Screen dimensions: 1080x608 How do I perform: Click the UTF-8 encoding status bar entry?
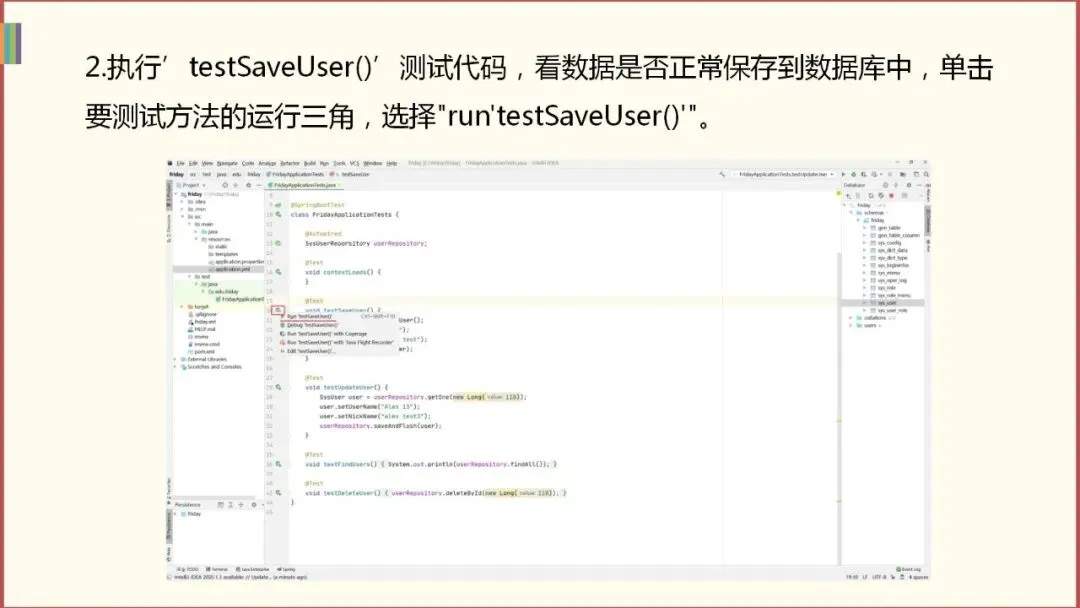point(879,577)
